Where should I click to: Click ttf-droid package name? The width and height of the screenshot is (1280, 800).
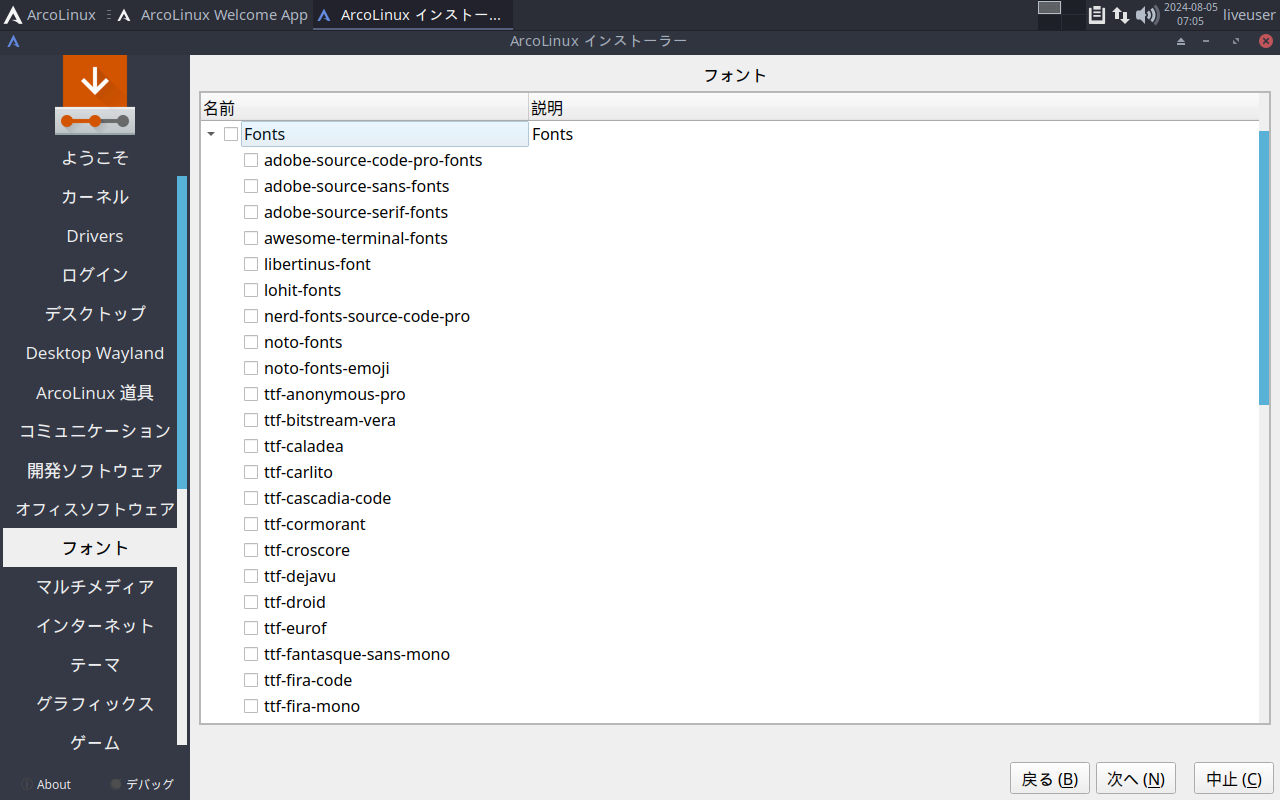(x=295, y=602)
